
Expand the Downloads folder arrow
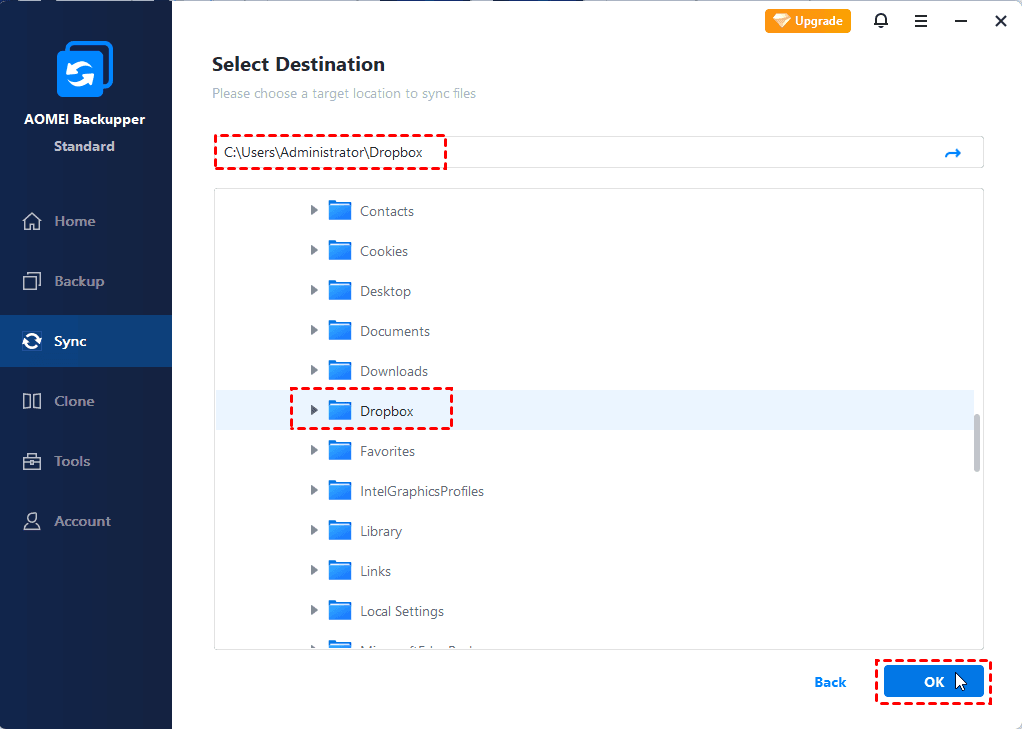[x=314, y=371]
